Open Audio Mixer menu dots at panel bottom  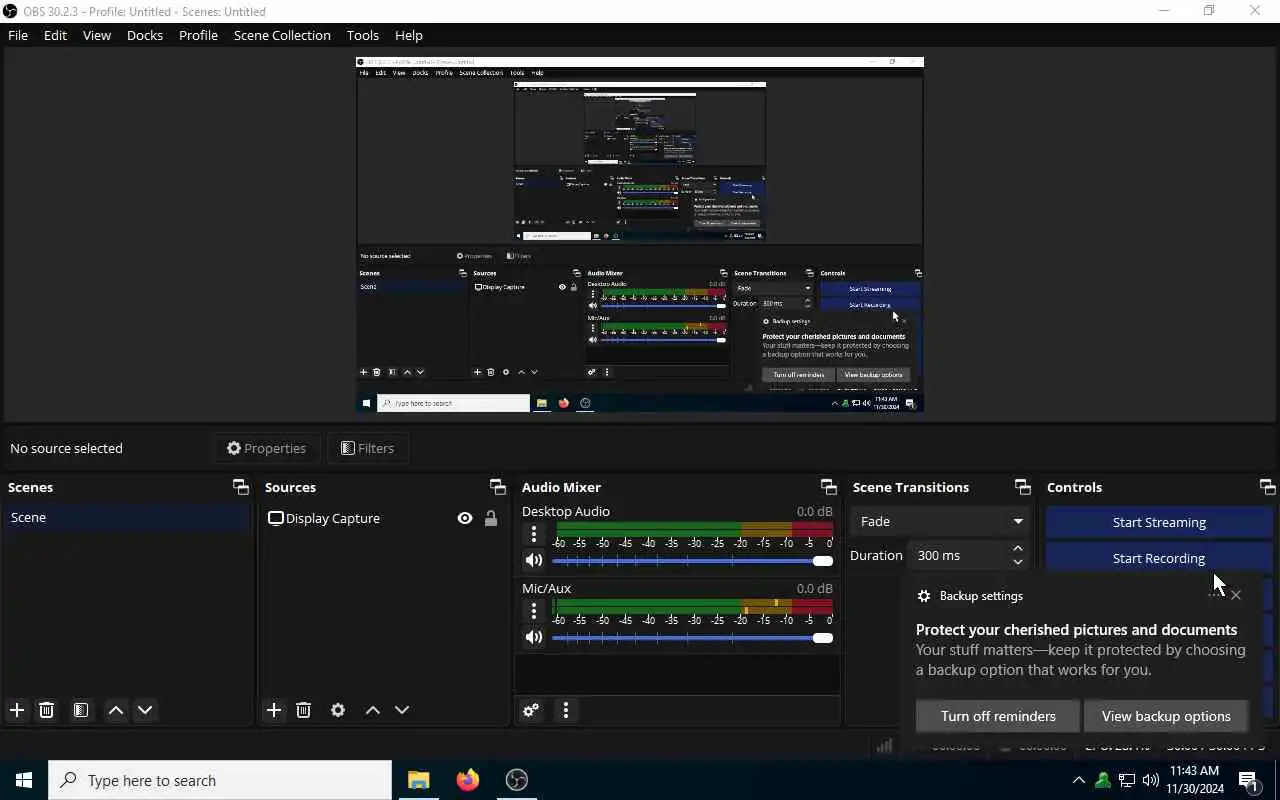point(566,710)
